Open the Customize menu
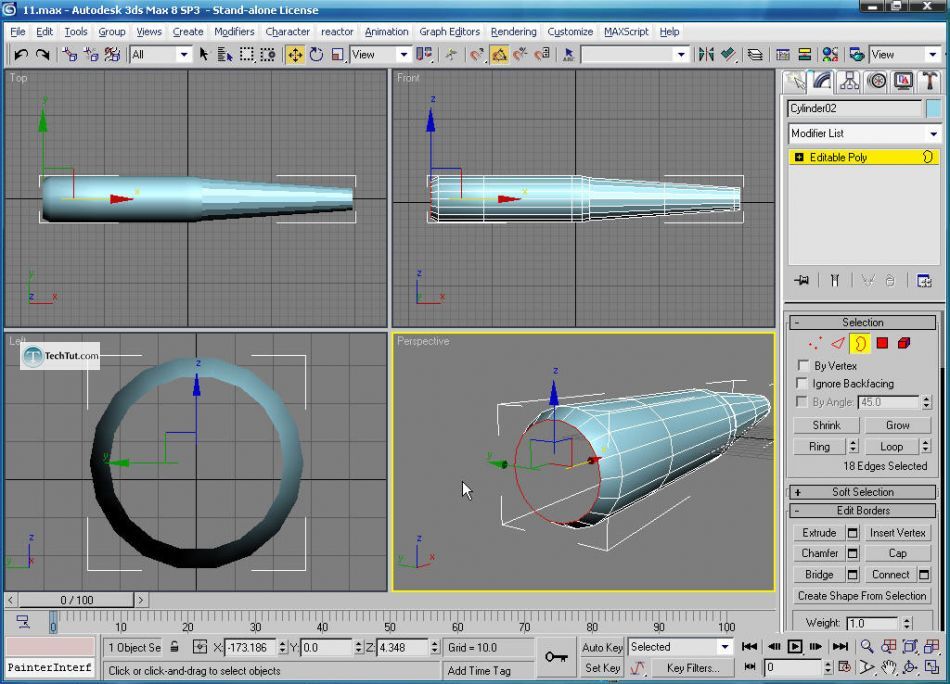Image resolution: width=950 pixels, height=684 pixels. coord(570,32)
